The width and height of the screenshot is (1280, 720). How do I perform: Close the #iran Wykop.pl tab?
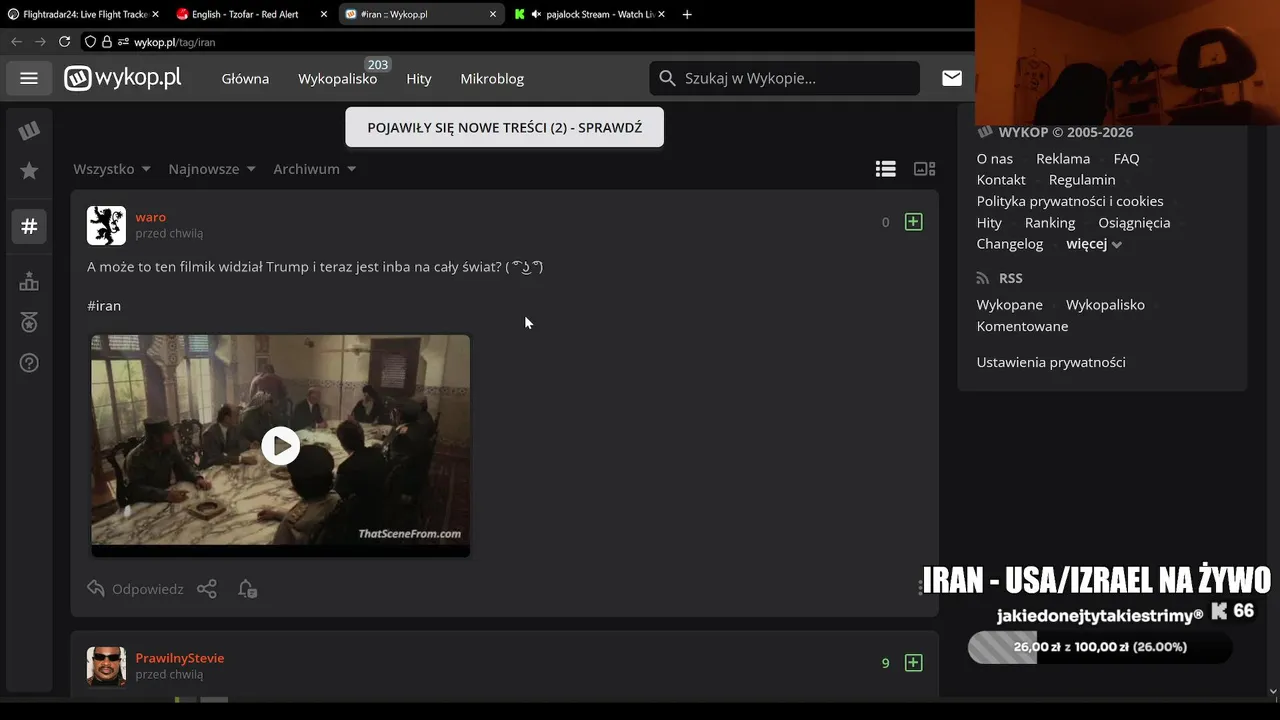493,14
